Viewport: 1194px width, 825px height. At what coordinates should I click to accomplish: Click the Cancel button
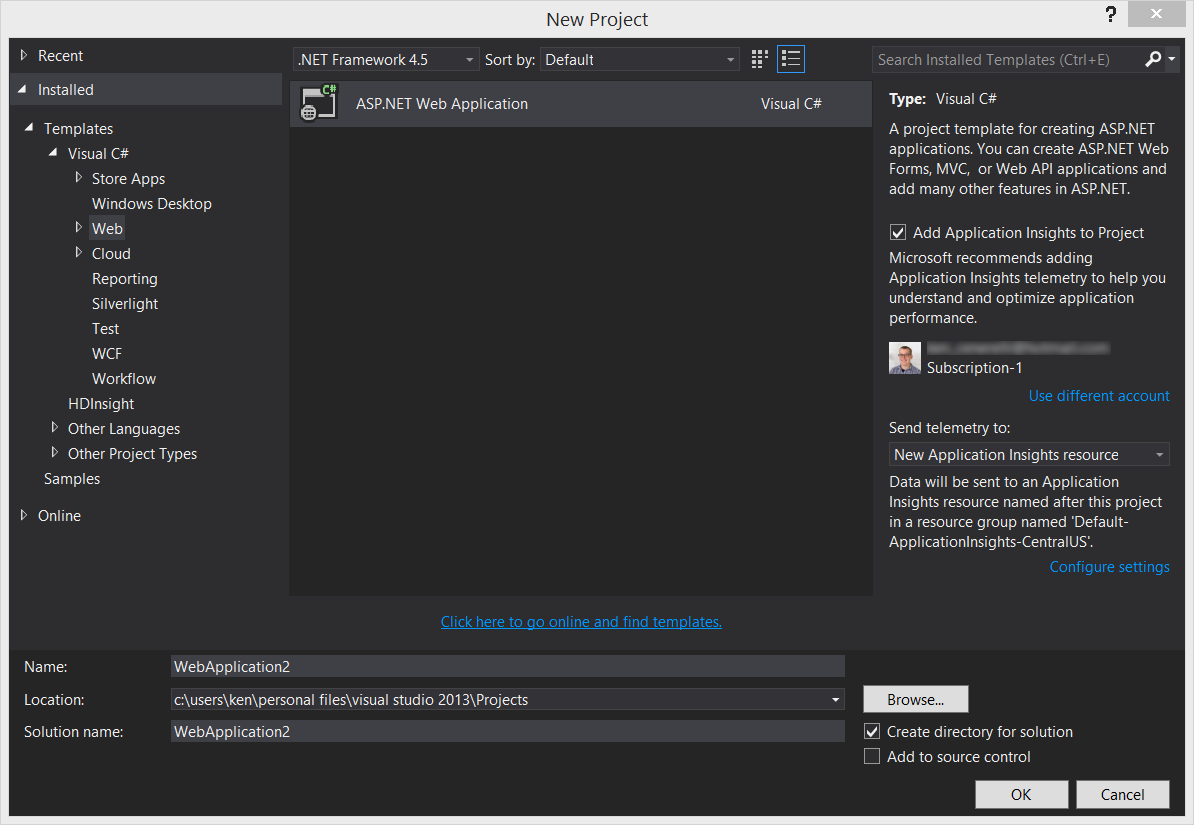[x=1122, y=795]
